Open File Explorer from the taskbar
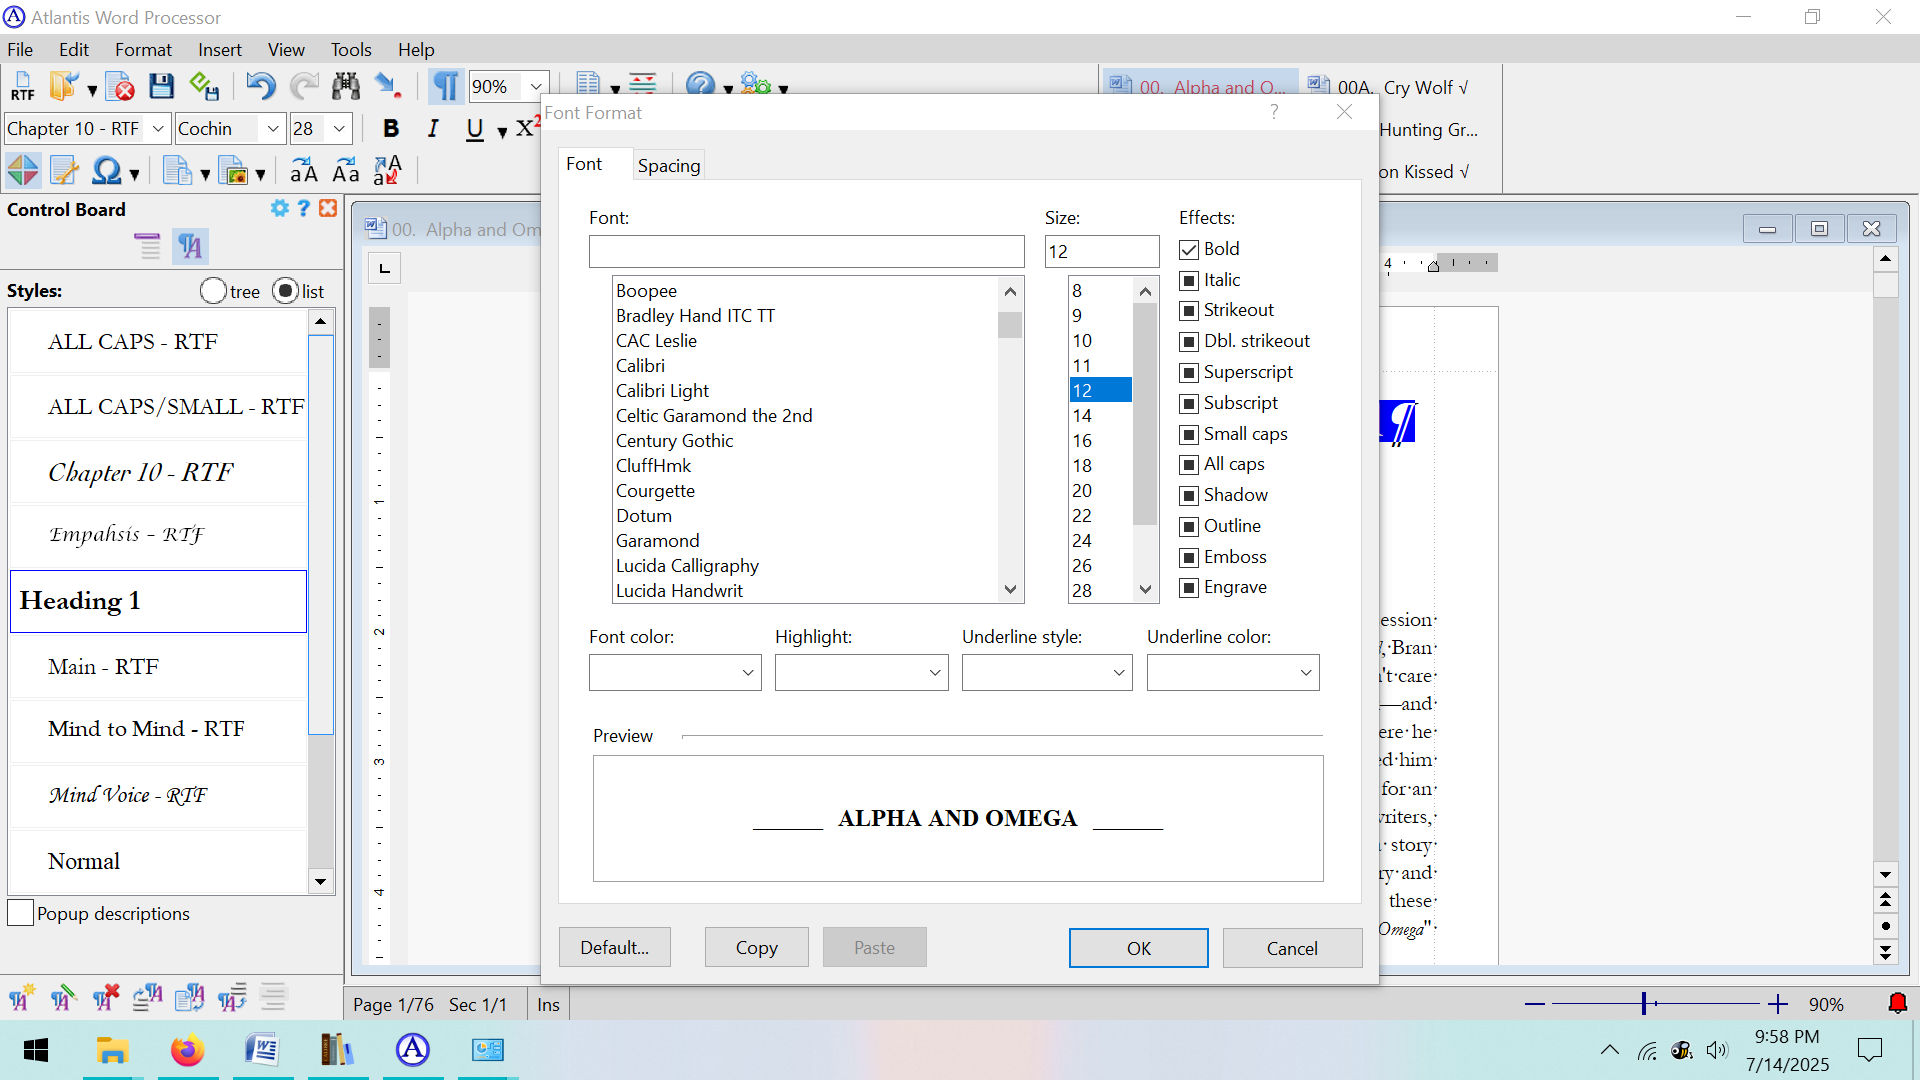Viewport: 1920px width, 1080px height. (x=112, y=1050)
